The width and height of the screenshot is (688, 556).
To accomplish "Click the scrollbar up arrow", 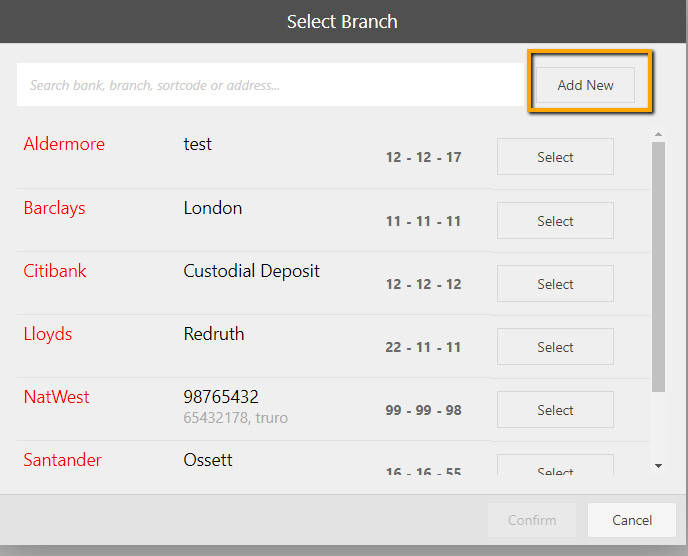I will click(658, 134).
